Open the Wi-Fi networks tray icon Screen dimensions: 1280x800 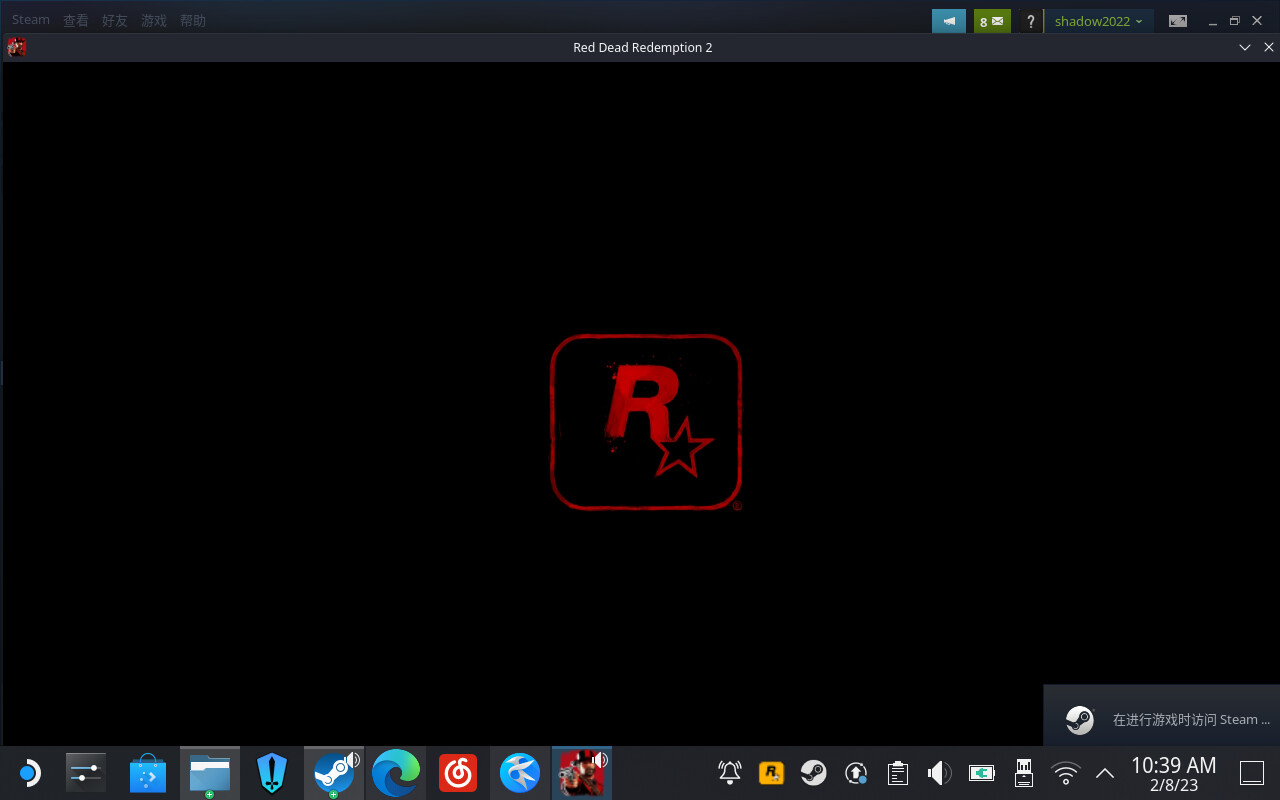[x=1066, y=773]
